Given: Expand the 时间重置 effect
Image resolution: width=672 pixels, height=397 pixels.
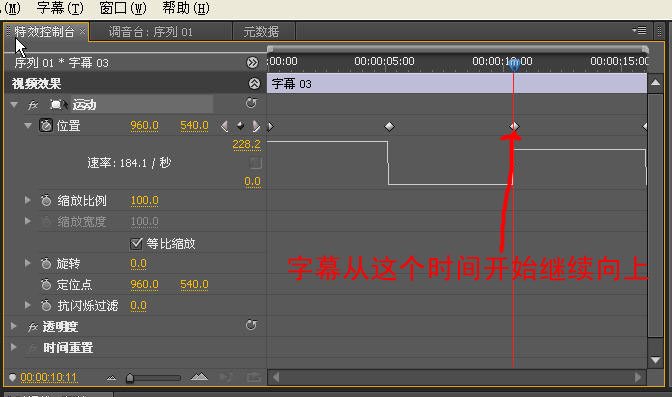Looking at the screenshot, I should pos(14,347).
